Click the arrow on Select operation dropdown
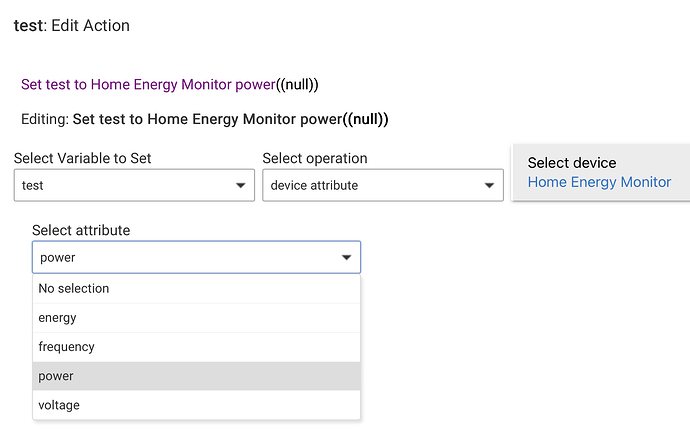 [489, 186]
